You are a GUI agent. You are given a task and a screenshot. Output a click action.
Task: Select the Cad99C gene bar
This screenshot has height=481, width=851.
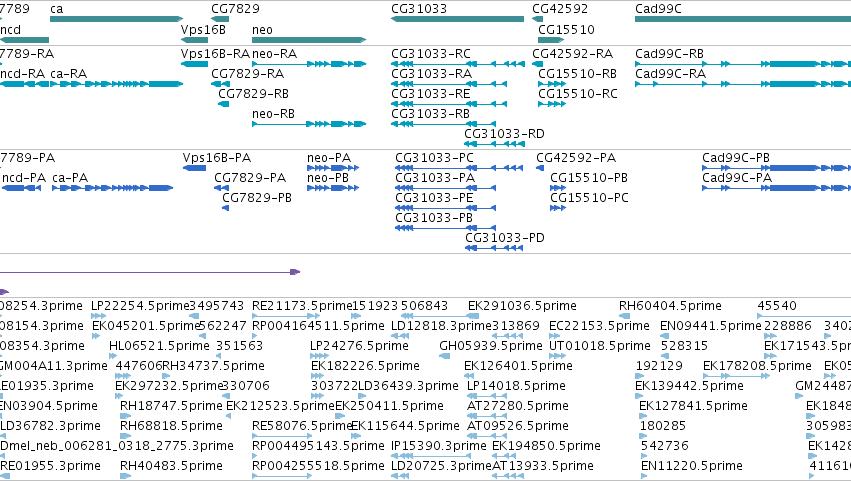point(743,19)
